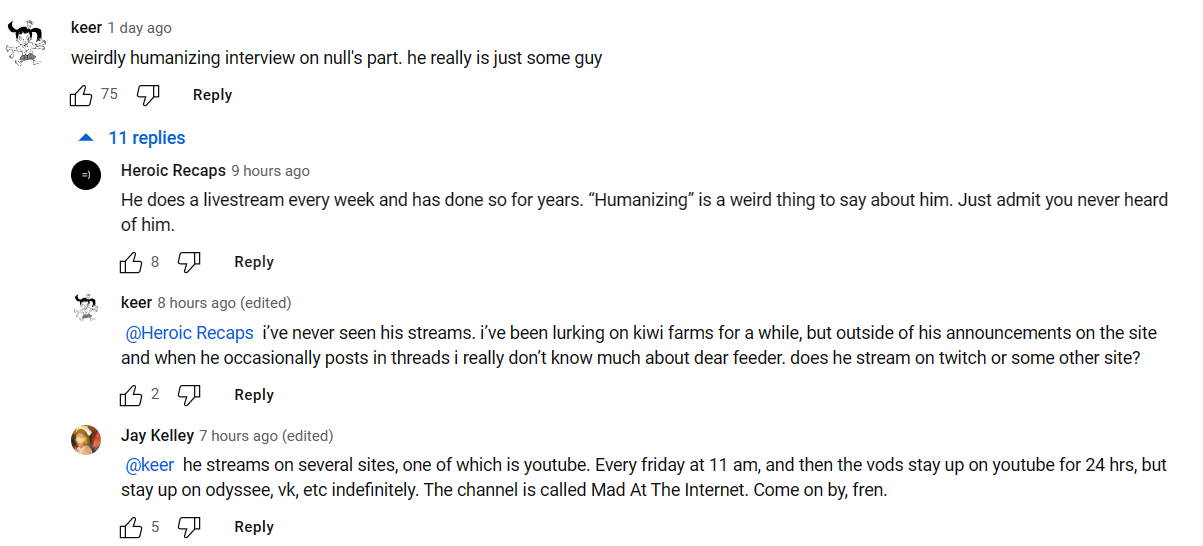
Task: Reply to the Heroic Recaps comment
Action: (253, 262)
